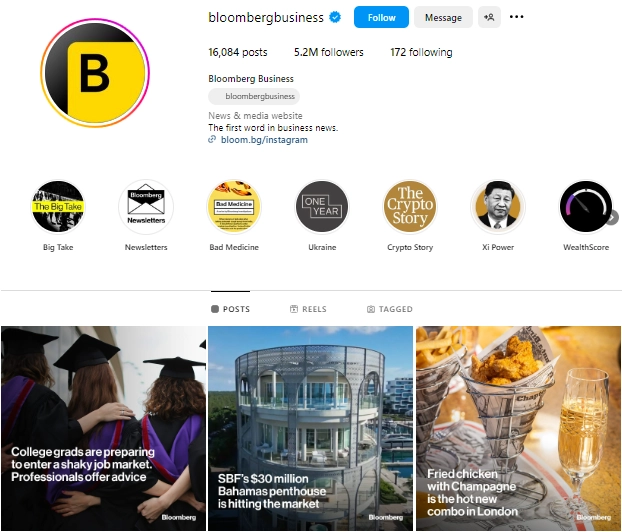Open the Newsletters story highlight
The width and height of the screenshot is (622, 532).
146,207
